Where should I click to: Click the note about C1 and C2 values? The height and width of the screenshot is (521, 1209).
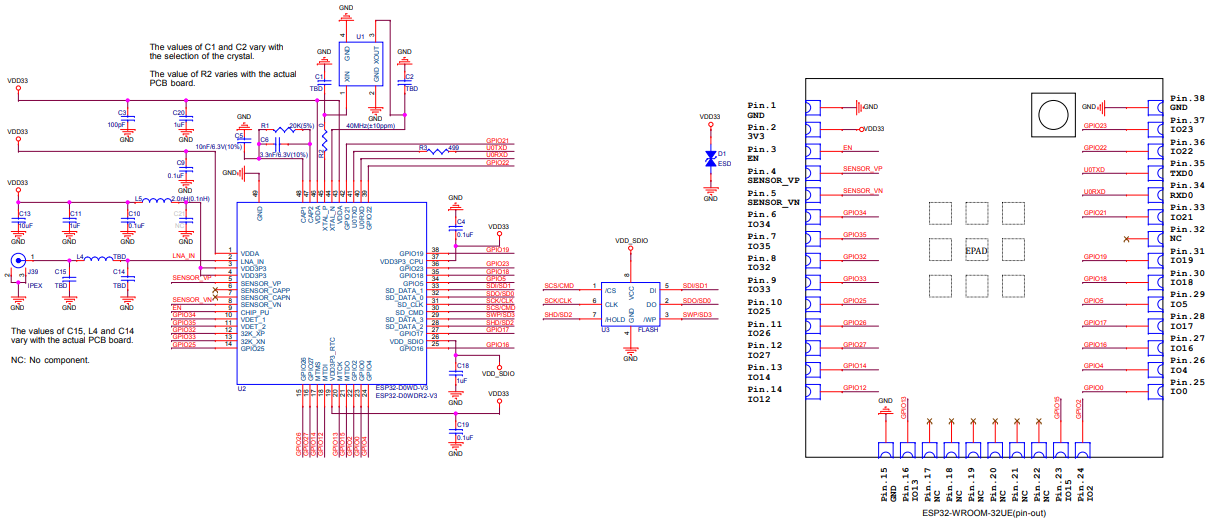(x=217, y=52)
